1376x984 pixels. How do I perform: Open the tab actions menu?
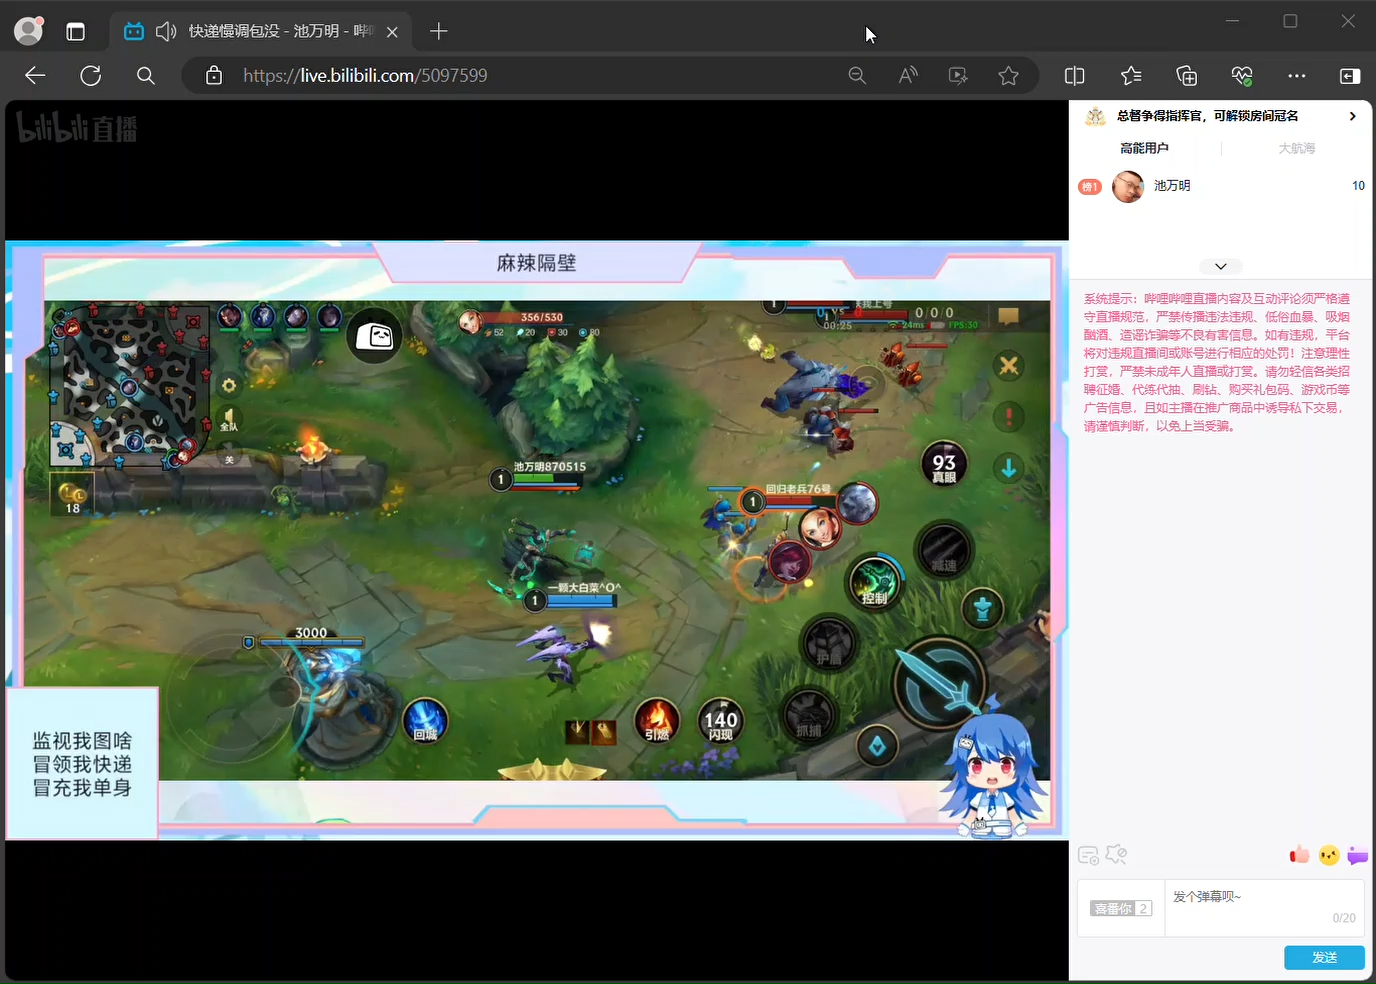(x=75, y=31)
